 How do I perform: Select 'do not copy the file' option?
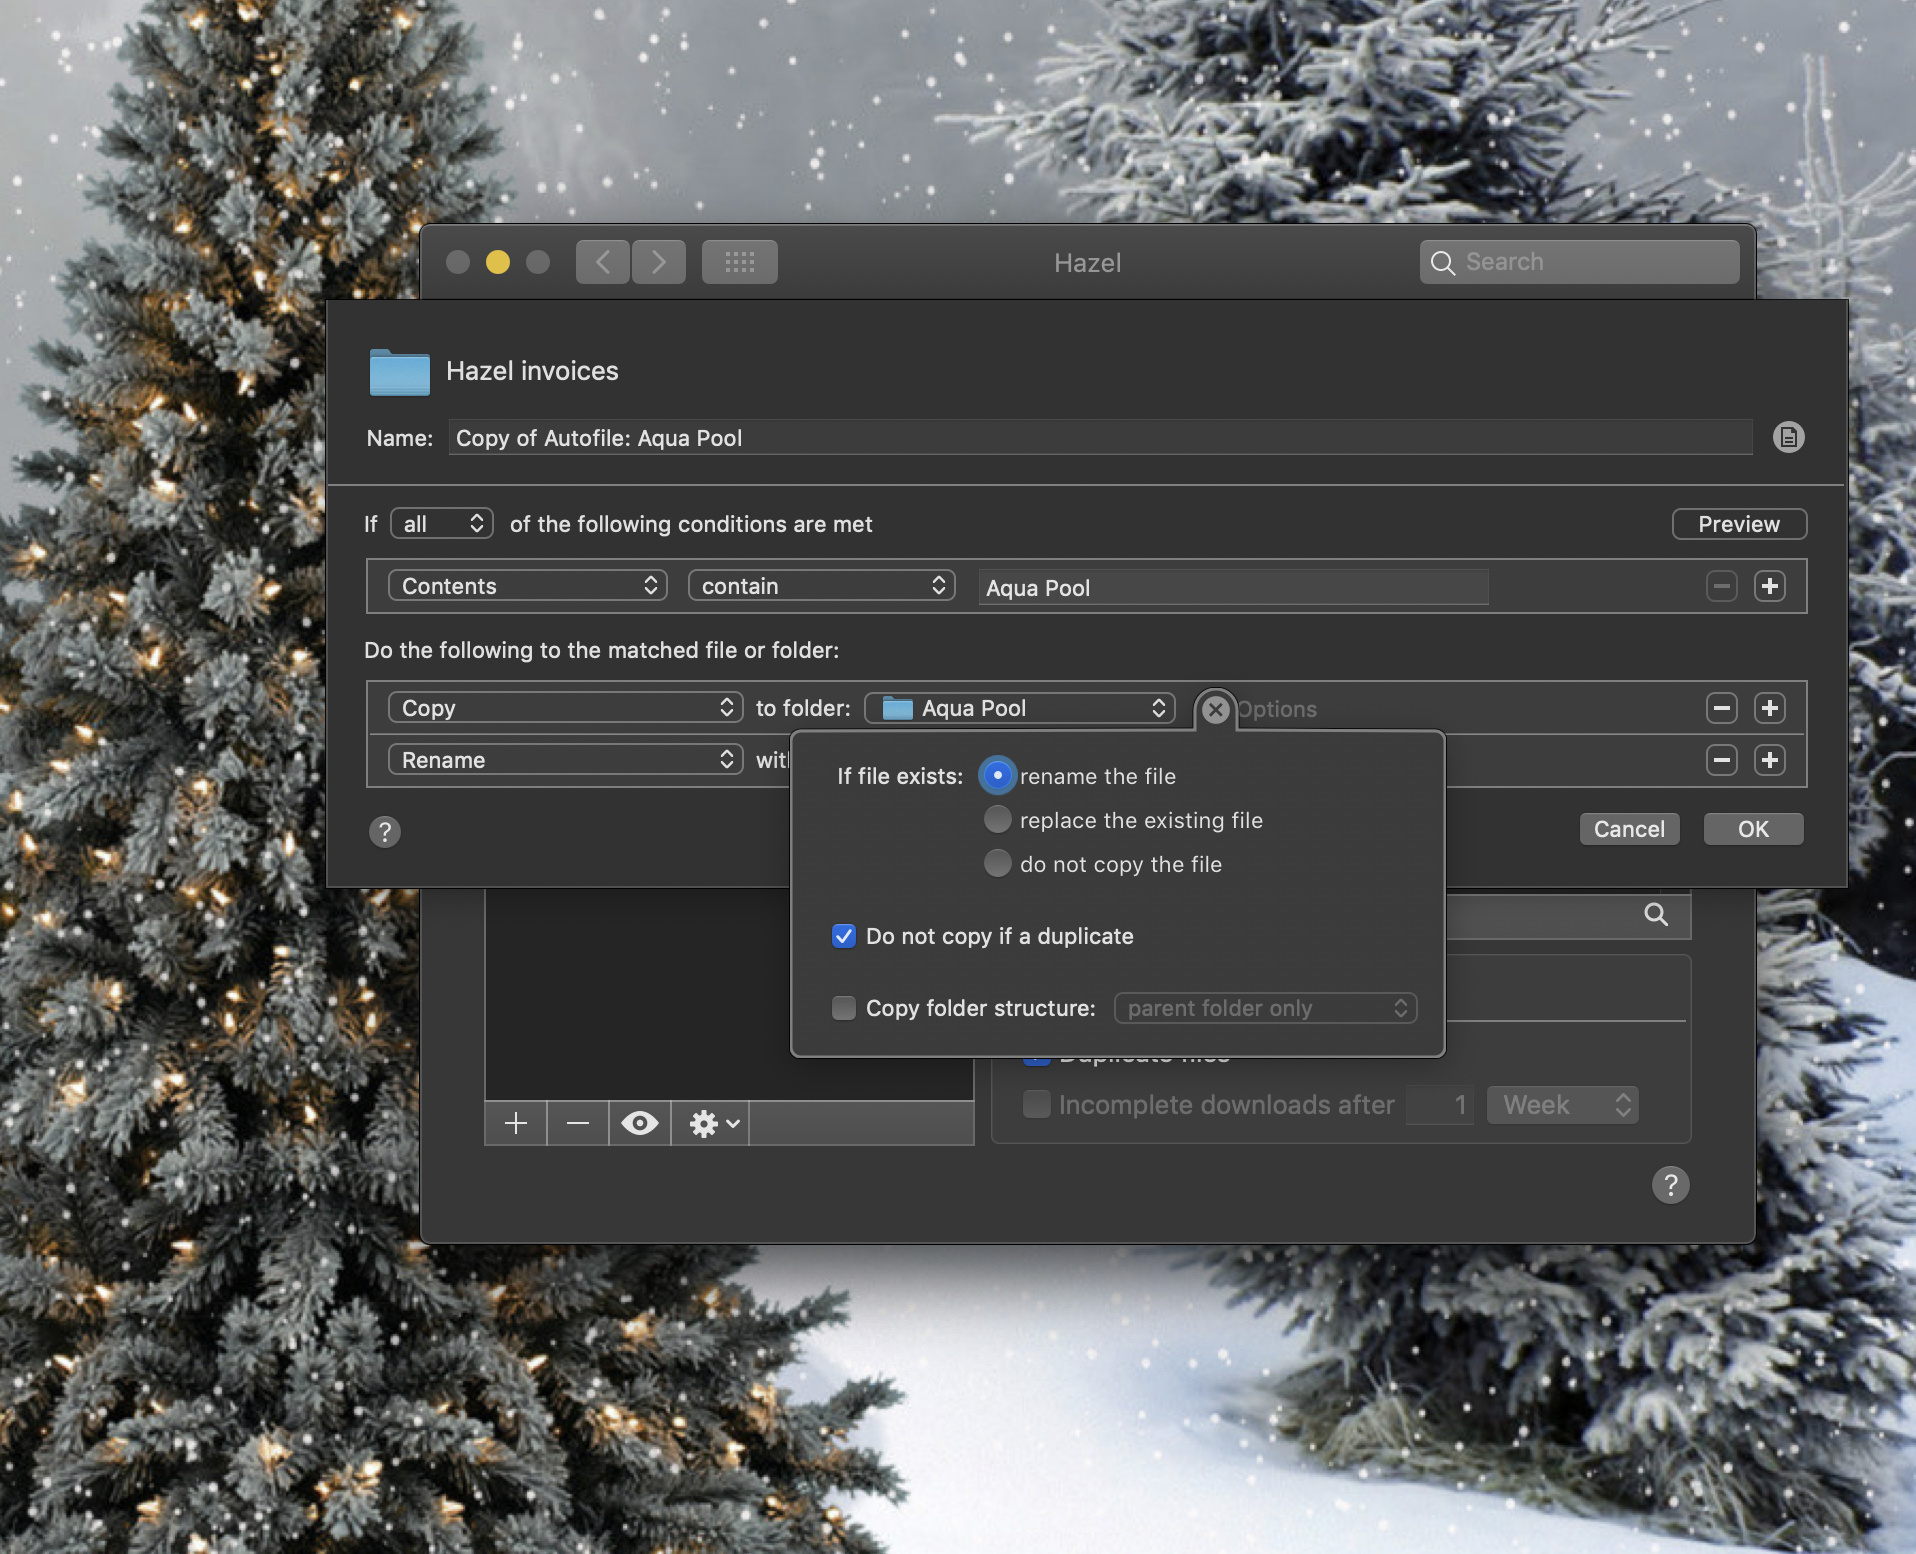(x=997, y=864)
